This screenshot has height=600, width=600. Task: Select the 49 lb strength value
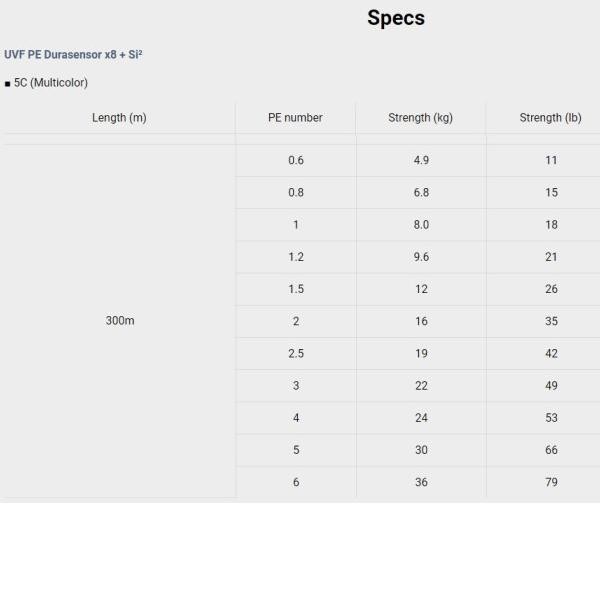click(x=551, y=386)
